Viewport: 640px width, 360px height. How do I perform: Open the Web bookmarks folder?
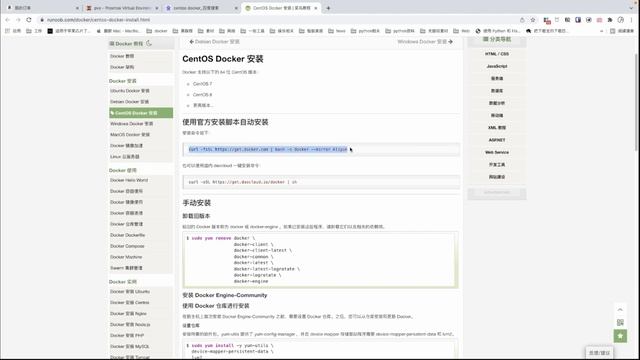click(x=461, y=31)
